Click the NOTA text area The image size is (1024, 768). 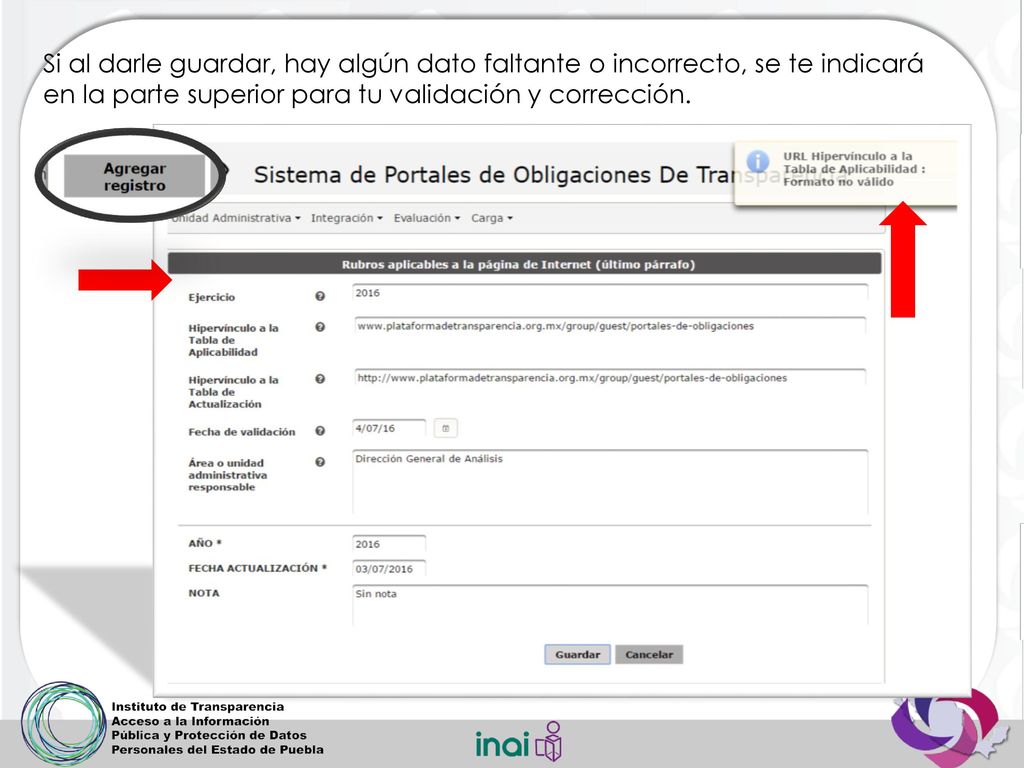[x=610, y=605]
